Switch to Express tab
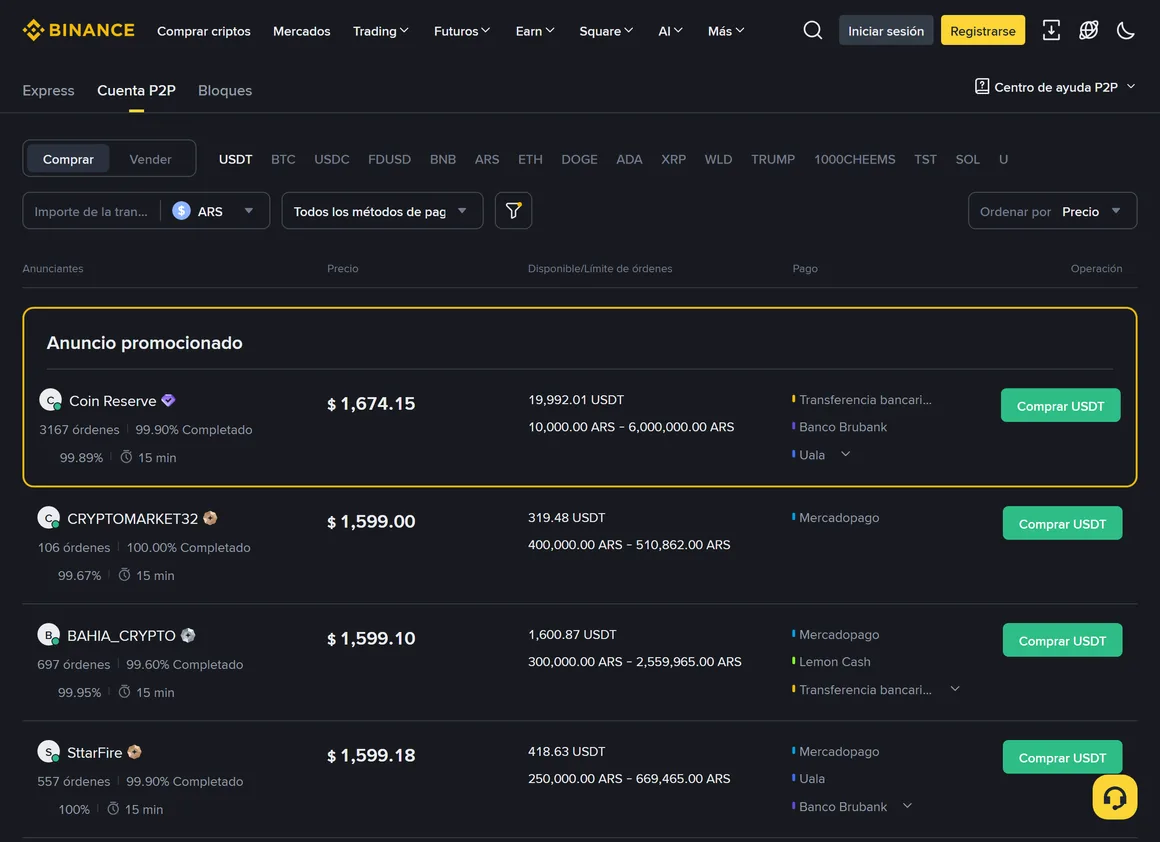Screen dimensions: 1160x842 [x=48, y=90]
